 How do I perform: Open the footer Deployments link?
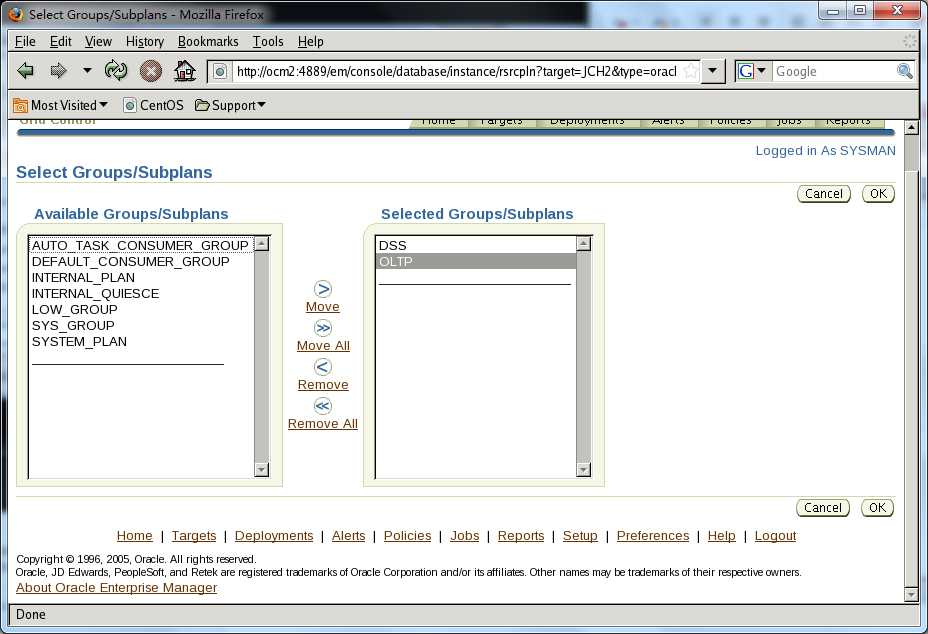274,536
